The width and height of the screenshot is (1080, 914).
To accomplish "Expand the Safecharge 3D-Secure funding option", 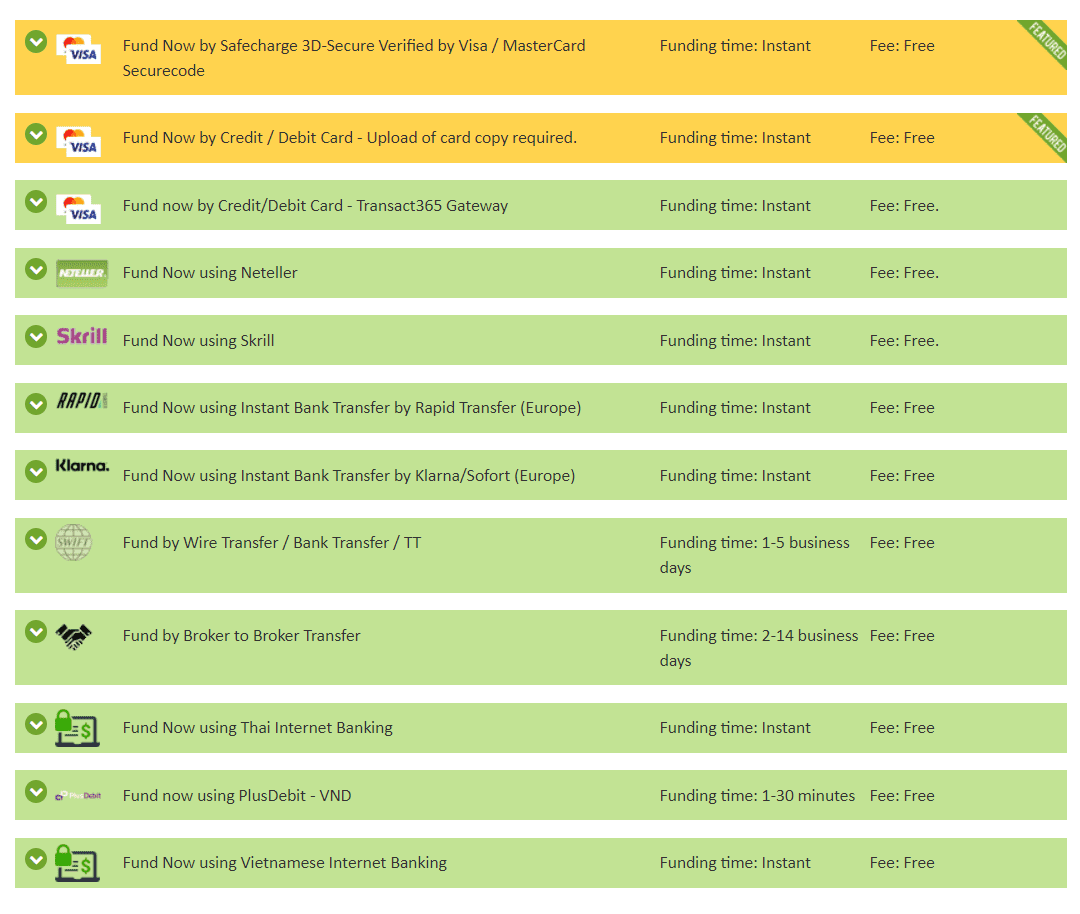I will (36, 42).
